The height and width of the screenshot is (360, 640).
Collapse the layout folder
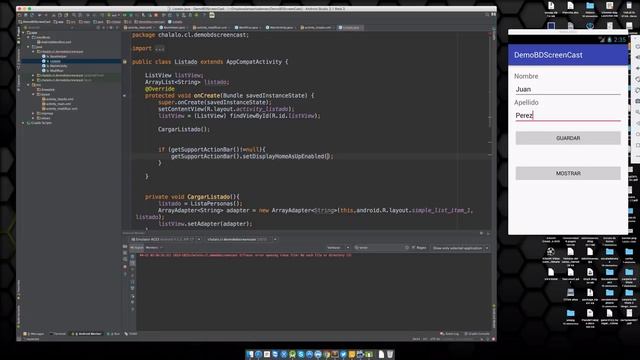(33, 94)
